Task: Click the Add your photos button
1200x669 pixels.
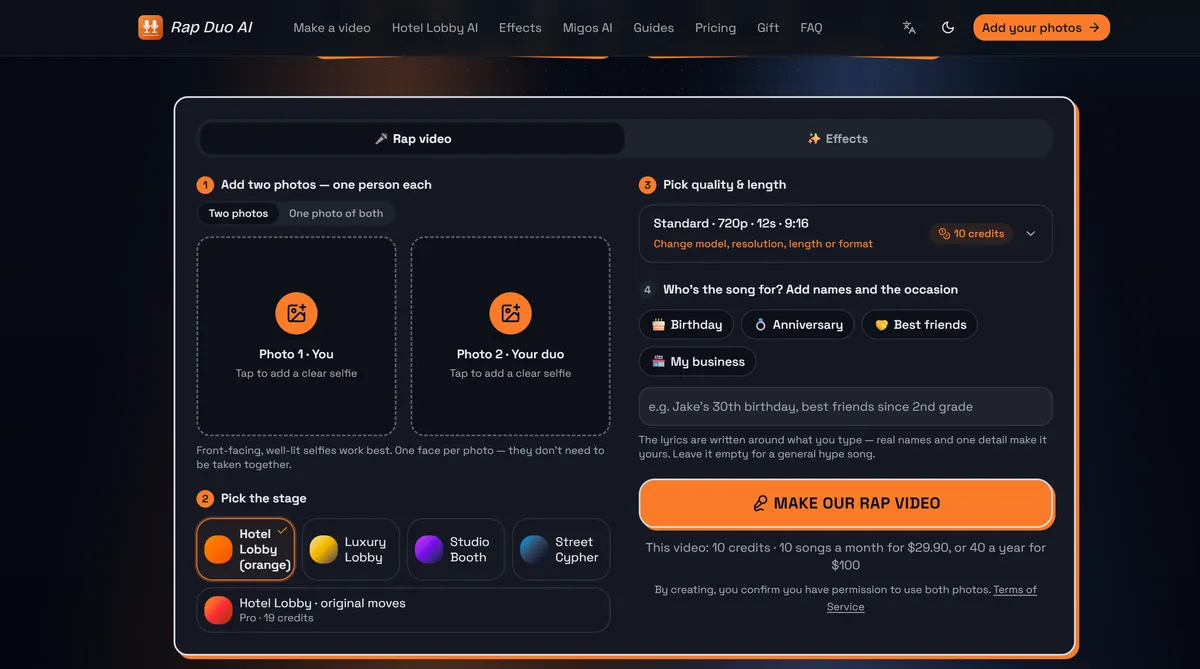Action: pos(1041,28)
